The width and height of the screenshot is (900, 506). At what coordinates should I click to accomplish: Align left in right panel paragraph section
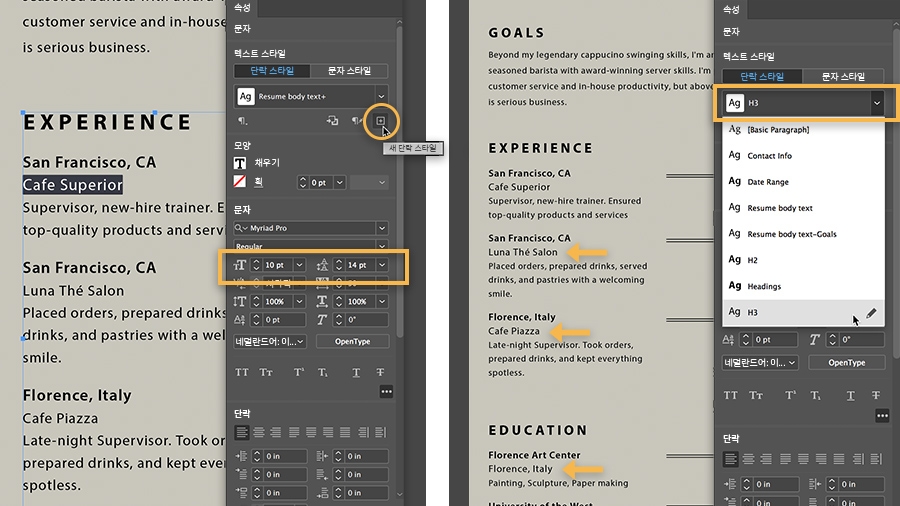coord(730,458)
